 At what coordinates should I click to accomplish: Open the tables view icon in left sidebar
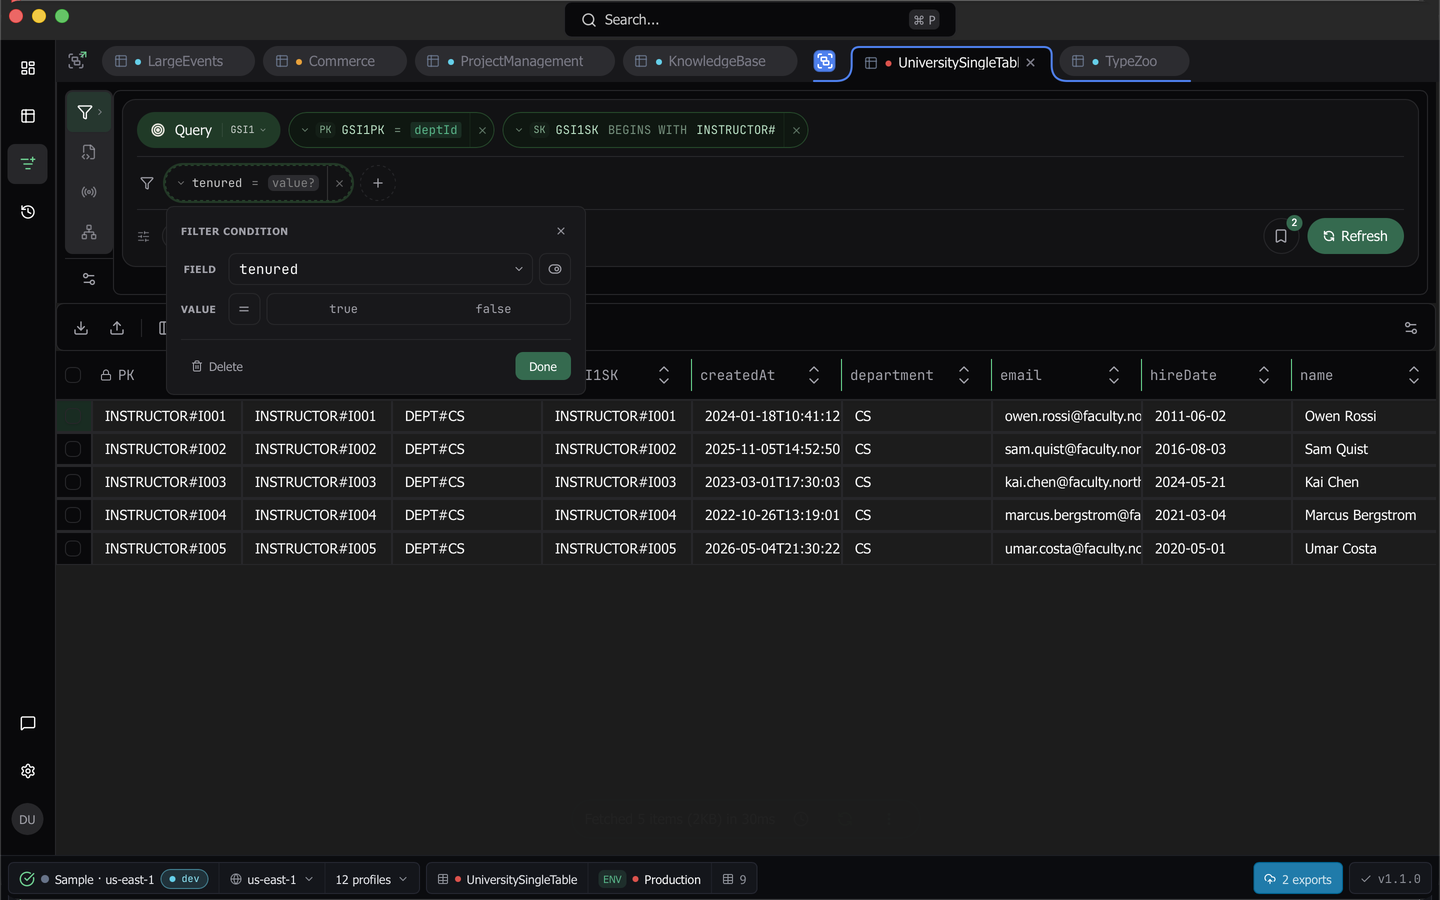28,116
